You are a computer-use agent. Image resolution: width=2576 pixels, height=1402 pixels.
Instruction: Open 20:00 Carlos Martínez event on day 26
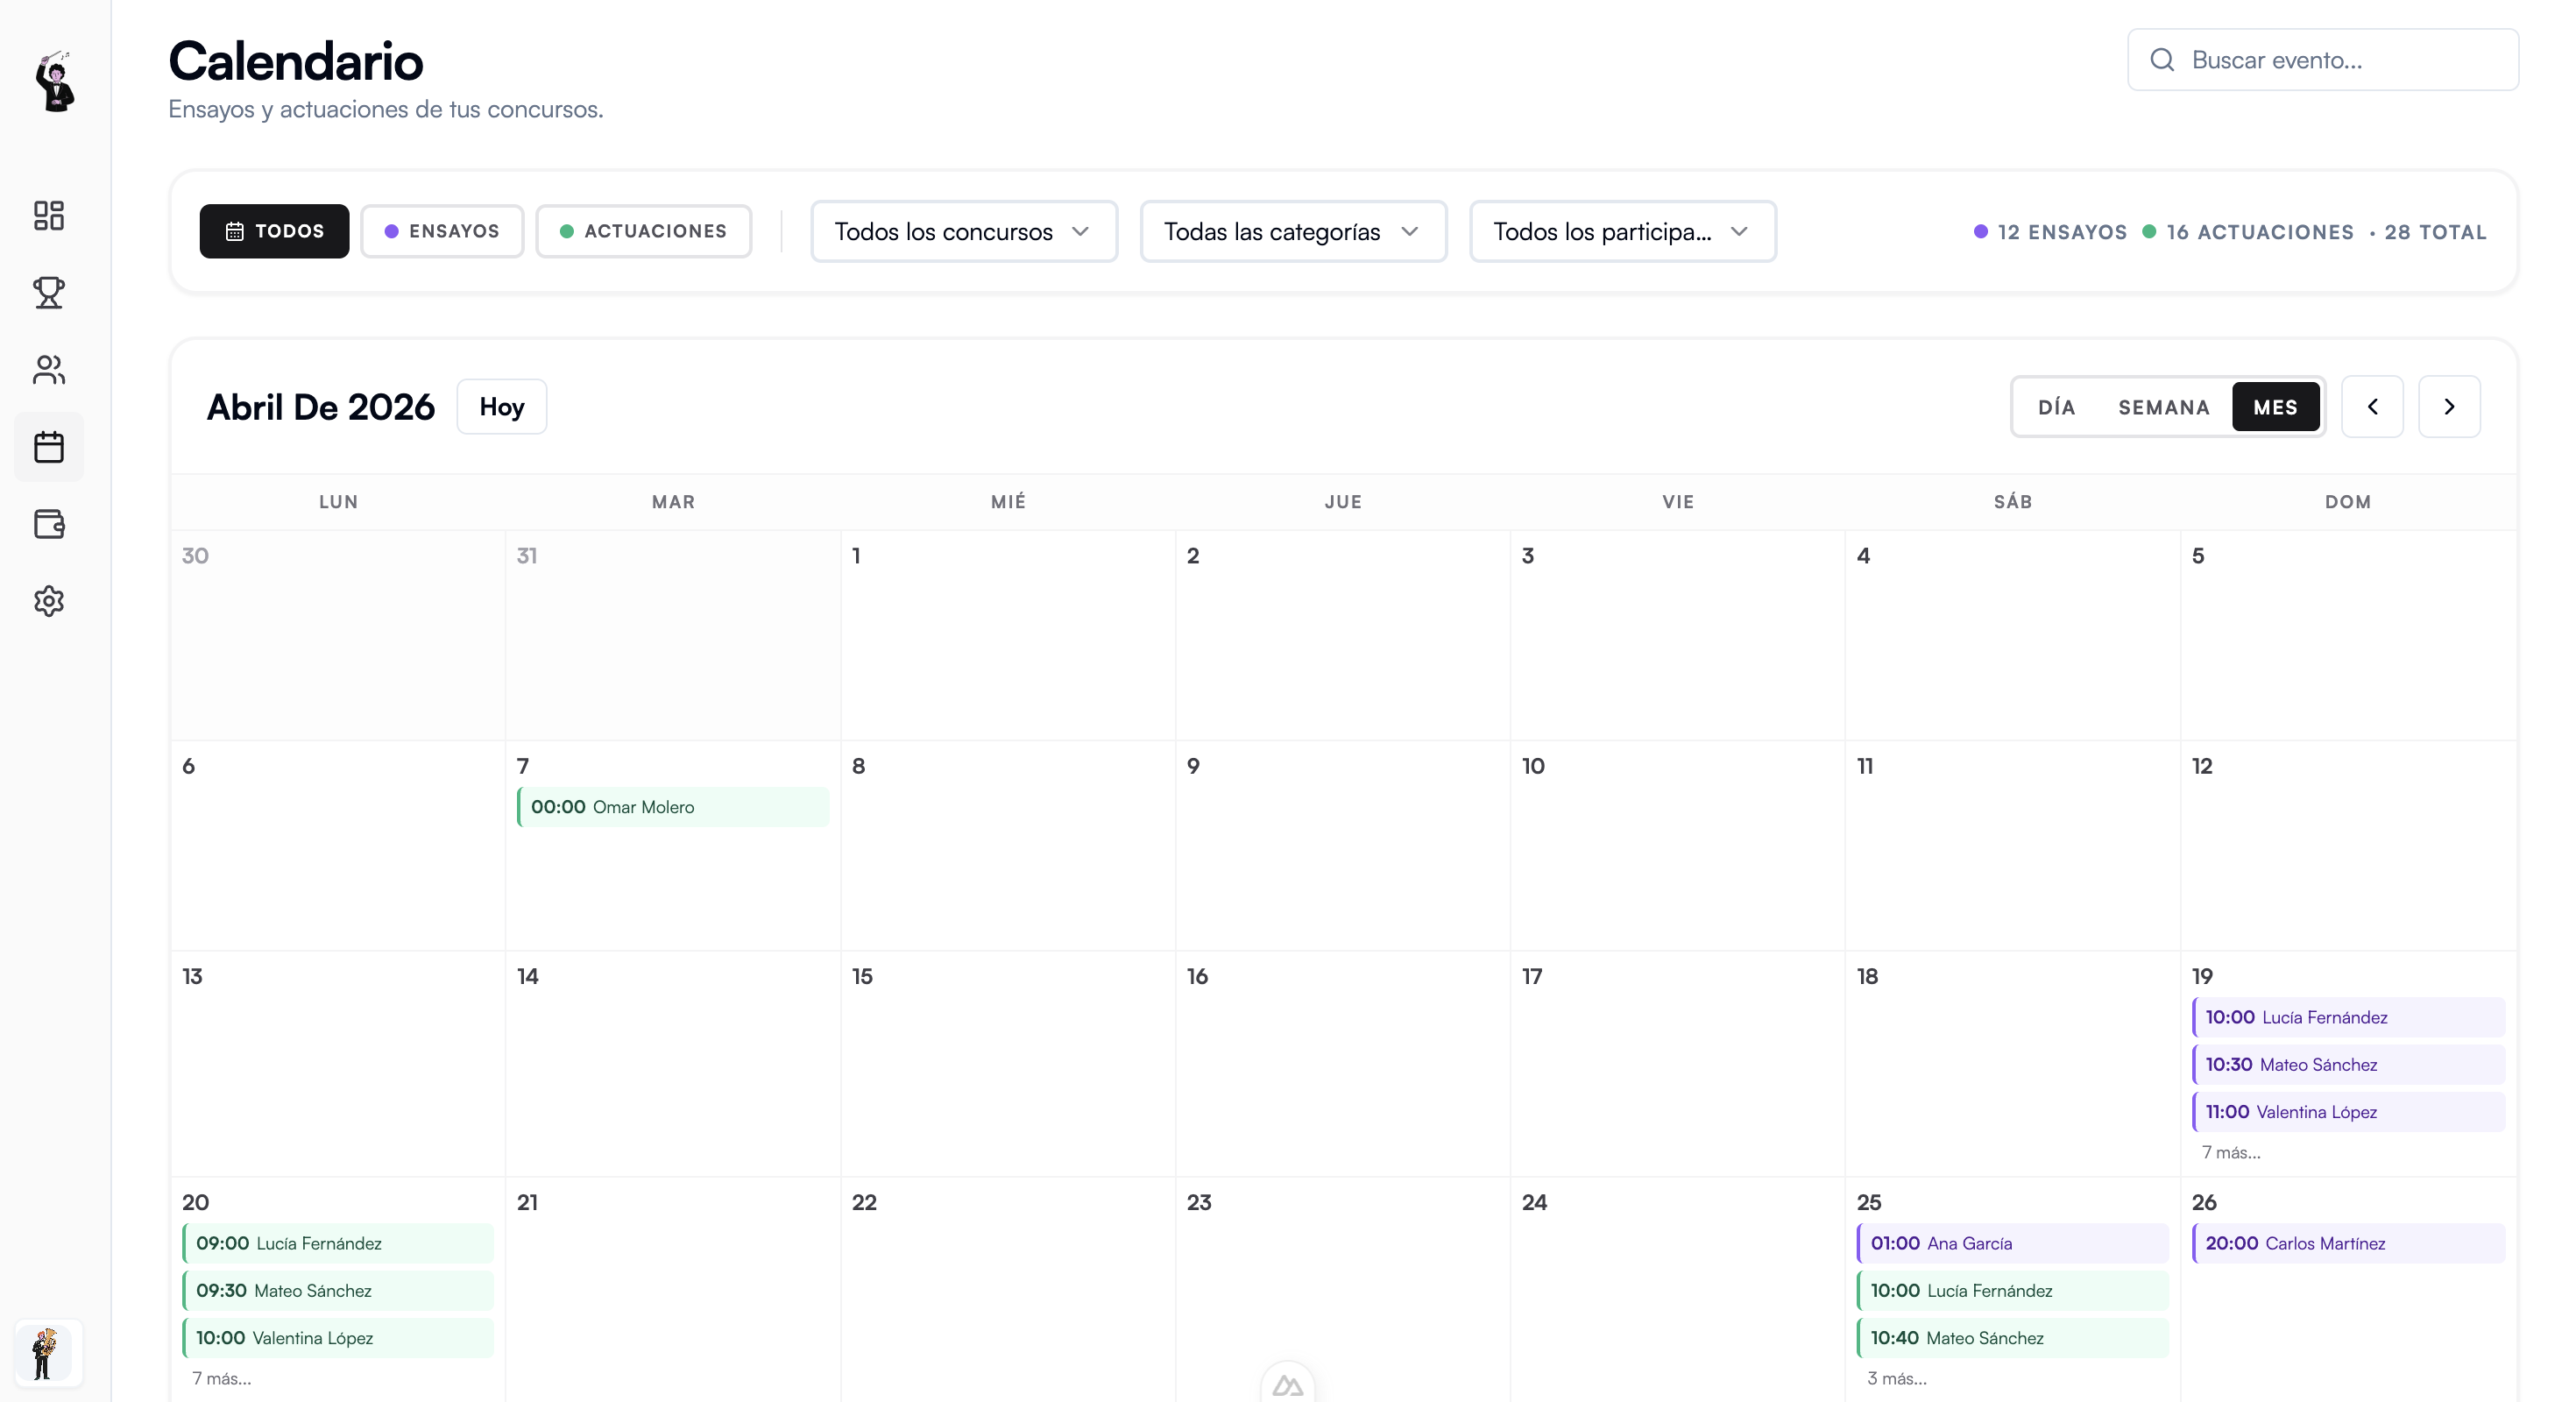click(x=2348, y=1243)
